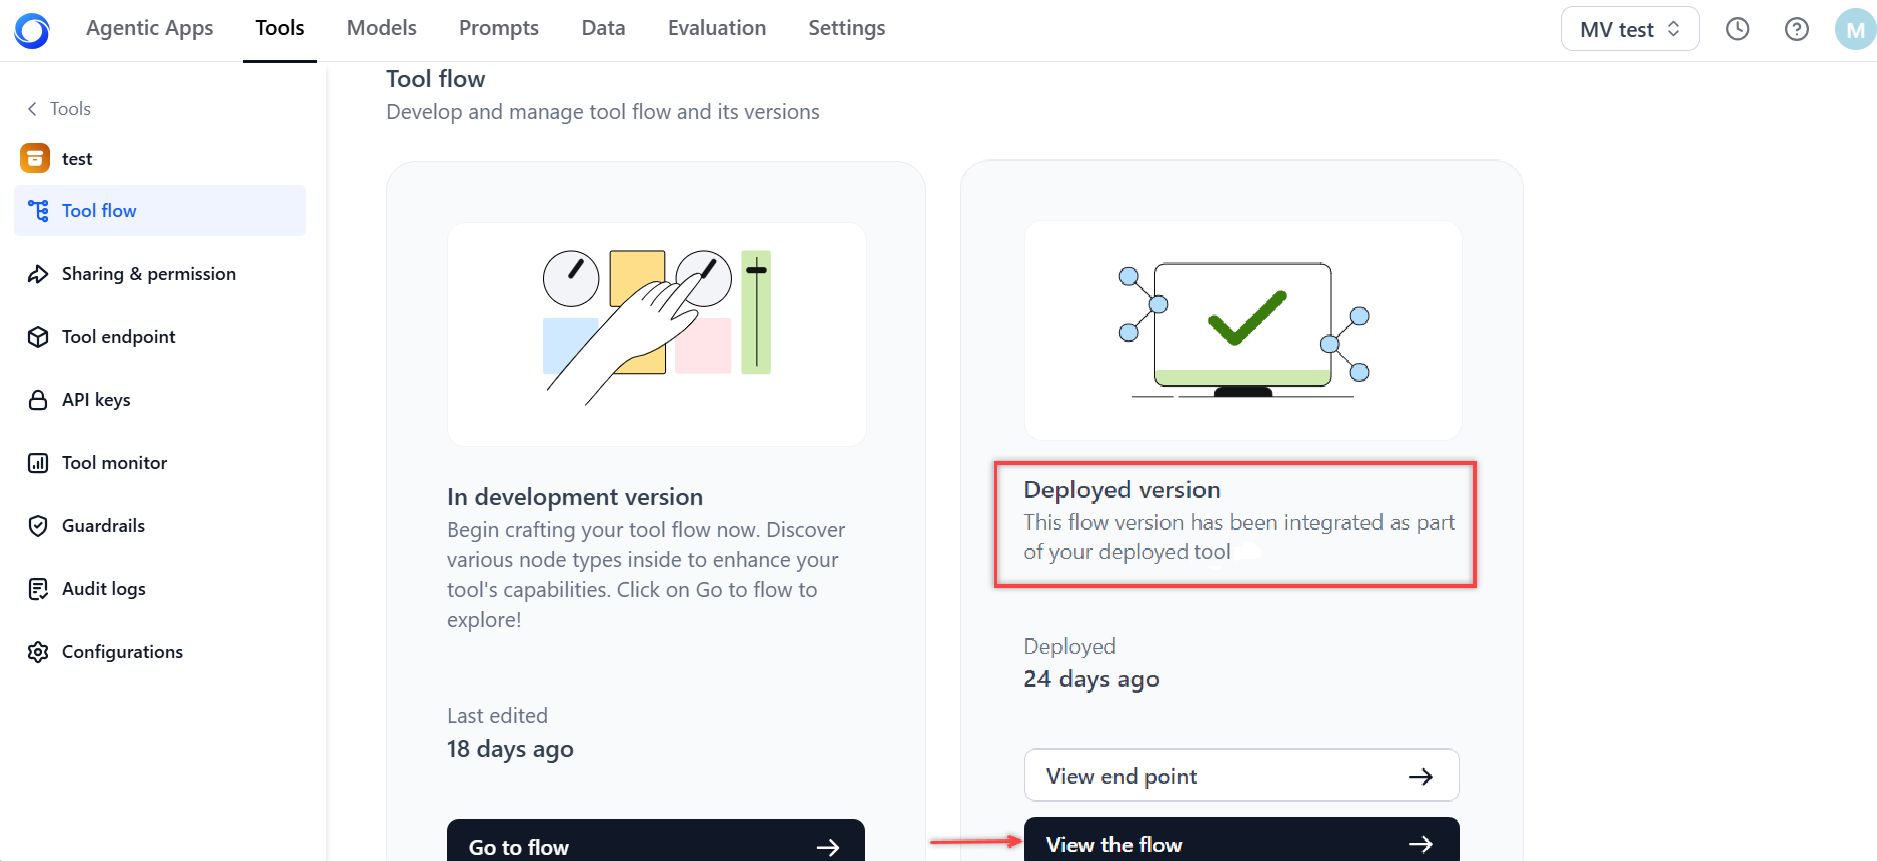Click the View end point button
Viewport: 1877px width, 861px height.
tap(1241, 776)
